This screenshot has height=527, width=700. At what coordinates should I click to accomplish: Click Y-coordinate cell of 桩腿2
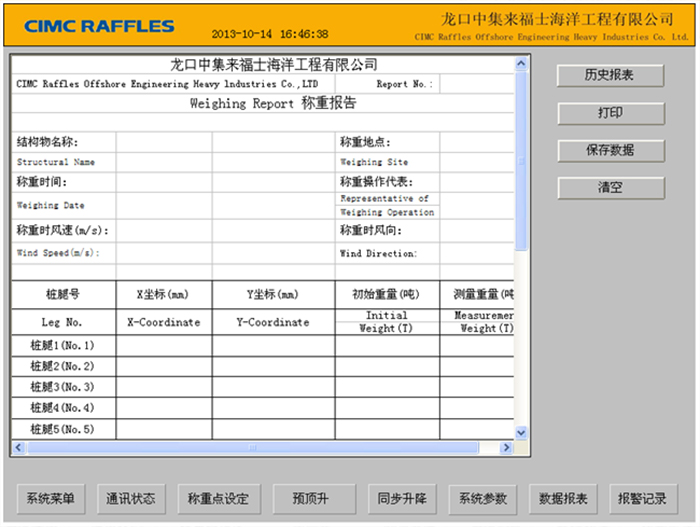coord(274,366)
